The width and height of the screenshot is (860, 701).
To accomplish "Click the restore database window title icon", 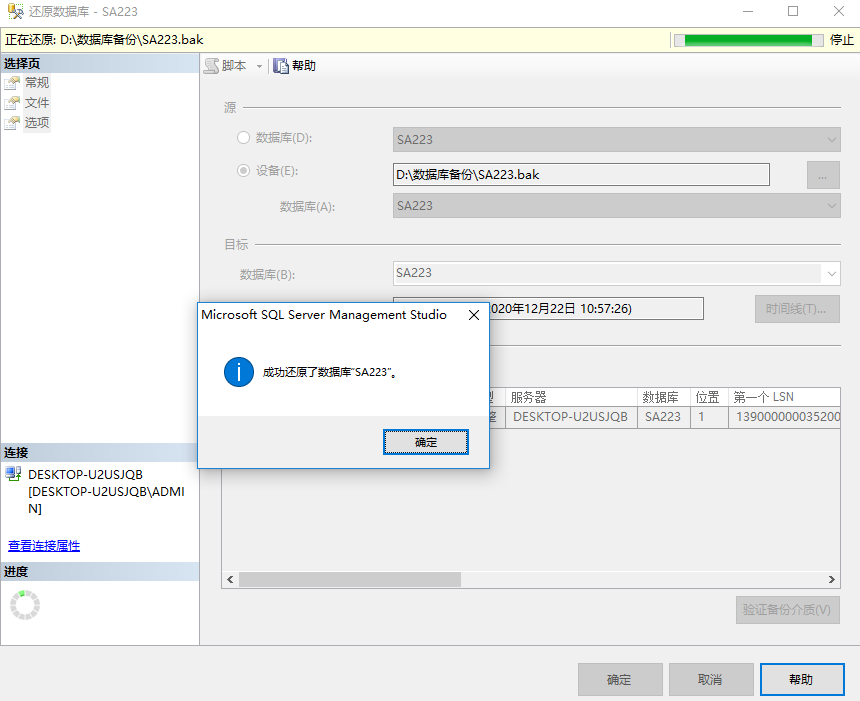I will click(x=15, y=12).
